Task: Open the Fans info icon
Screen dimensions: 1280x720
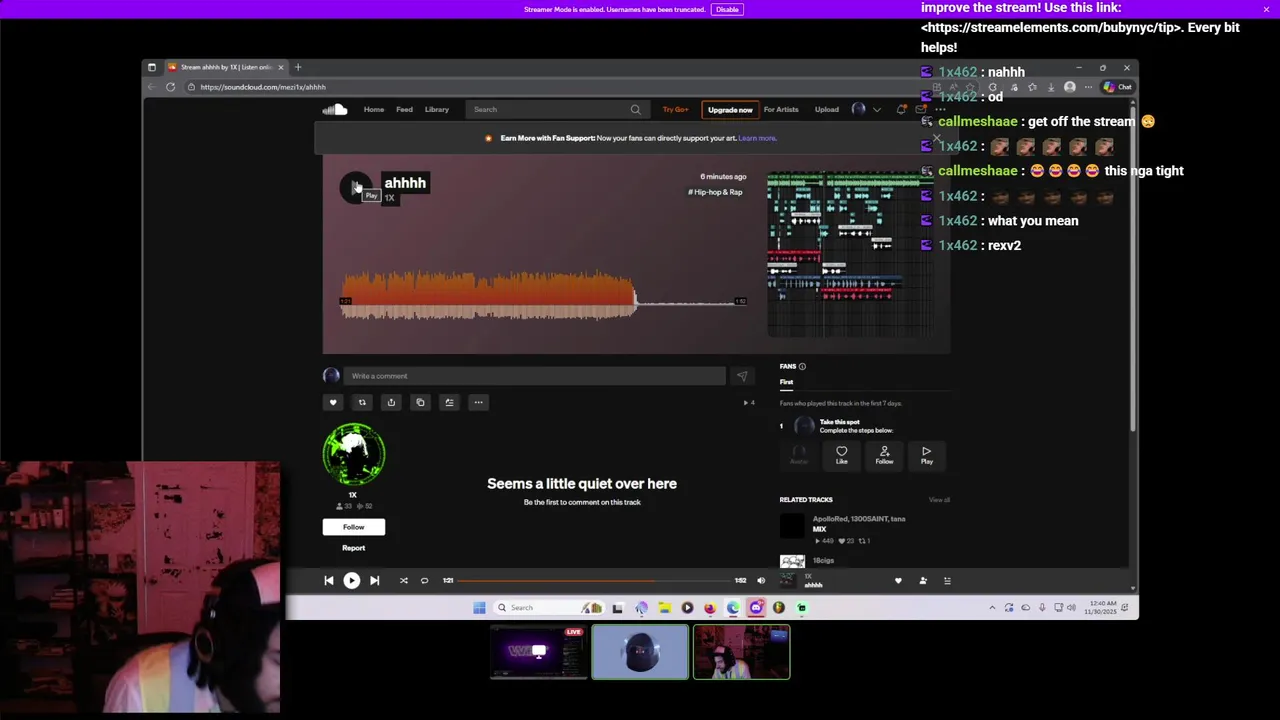Action: 802,367
